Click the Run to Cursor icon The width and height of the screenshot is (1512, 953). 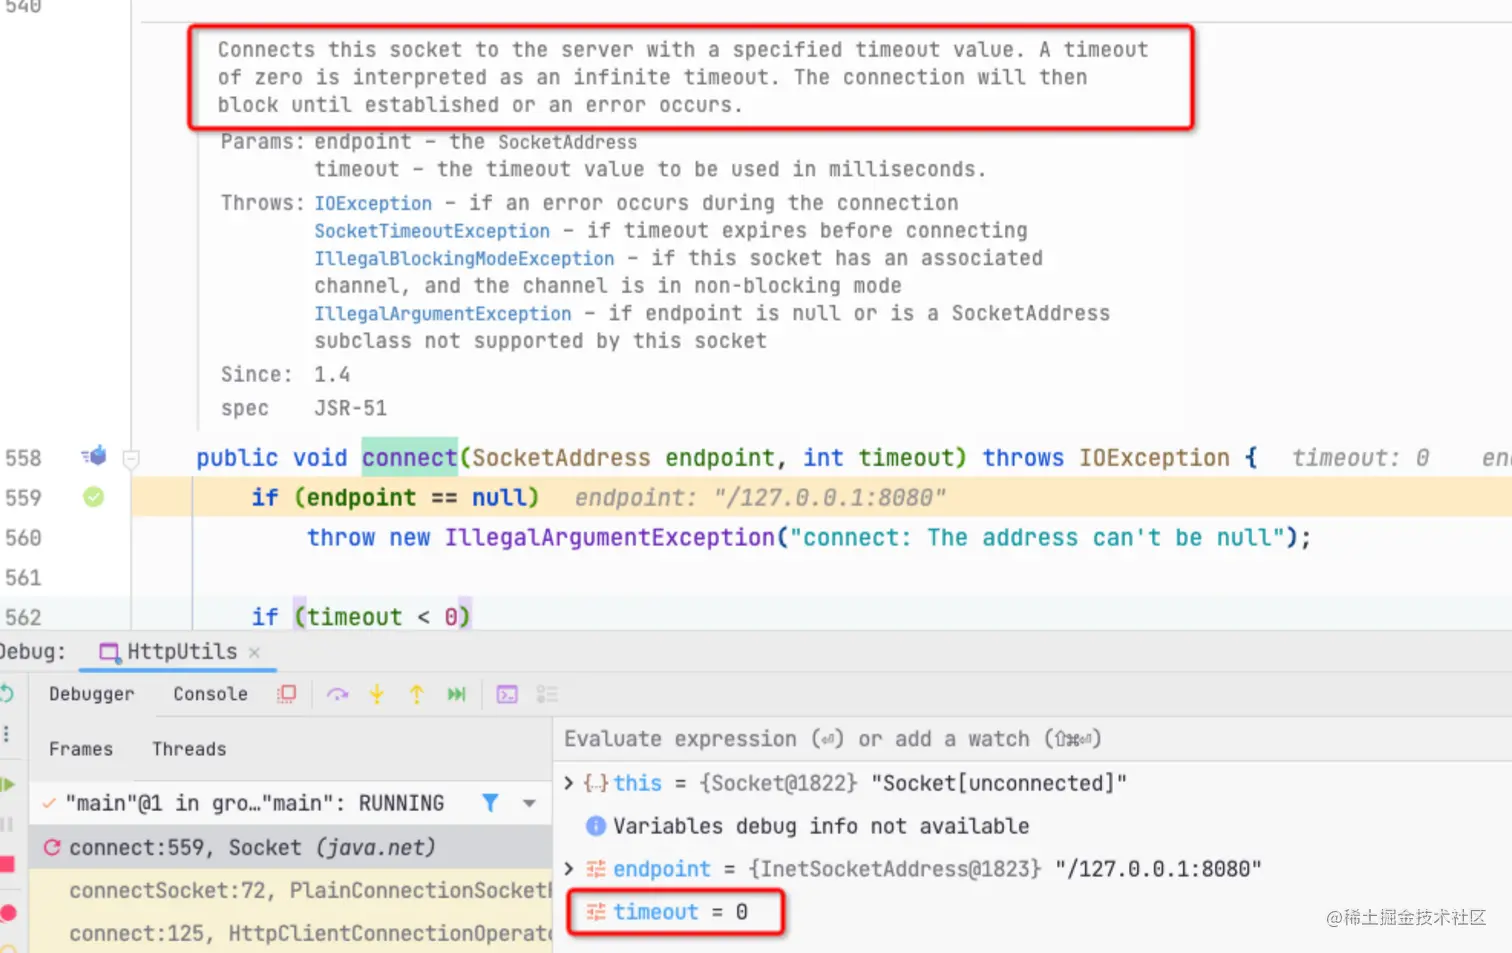(456, 693)
